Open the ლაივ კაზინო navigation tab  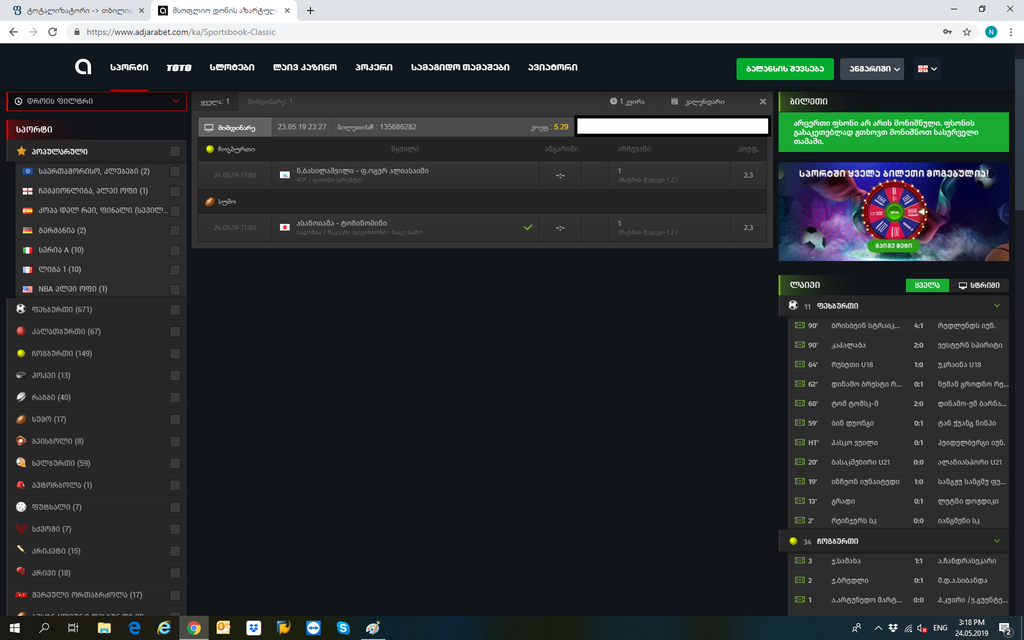tap(305, 67)
